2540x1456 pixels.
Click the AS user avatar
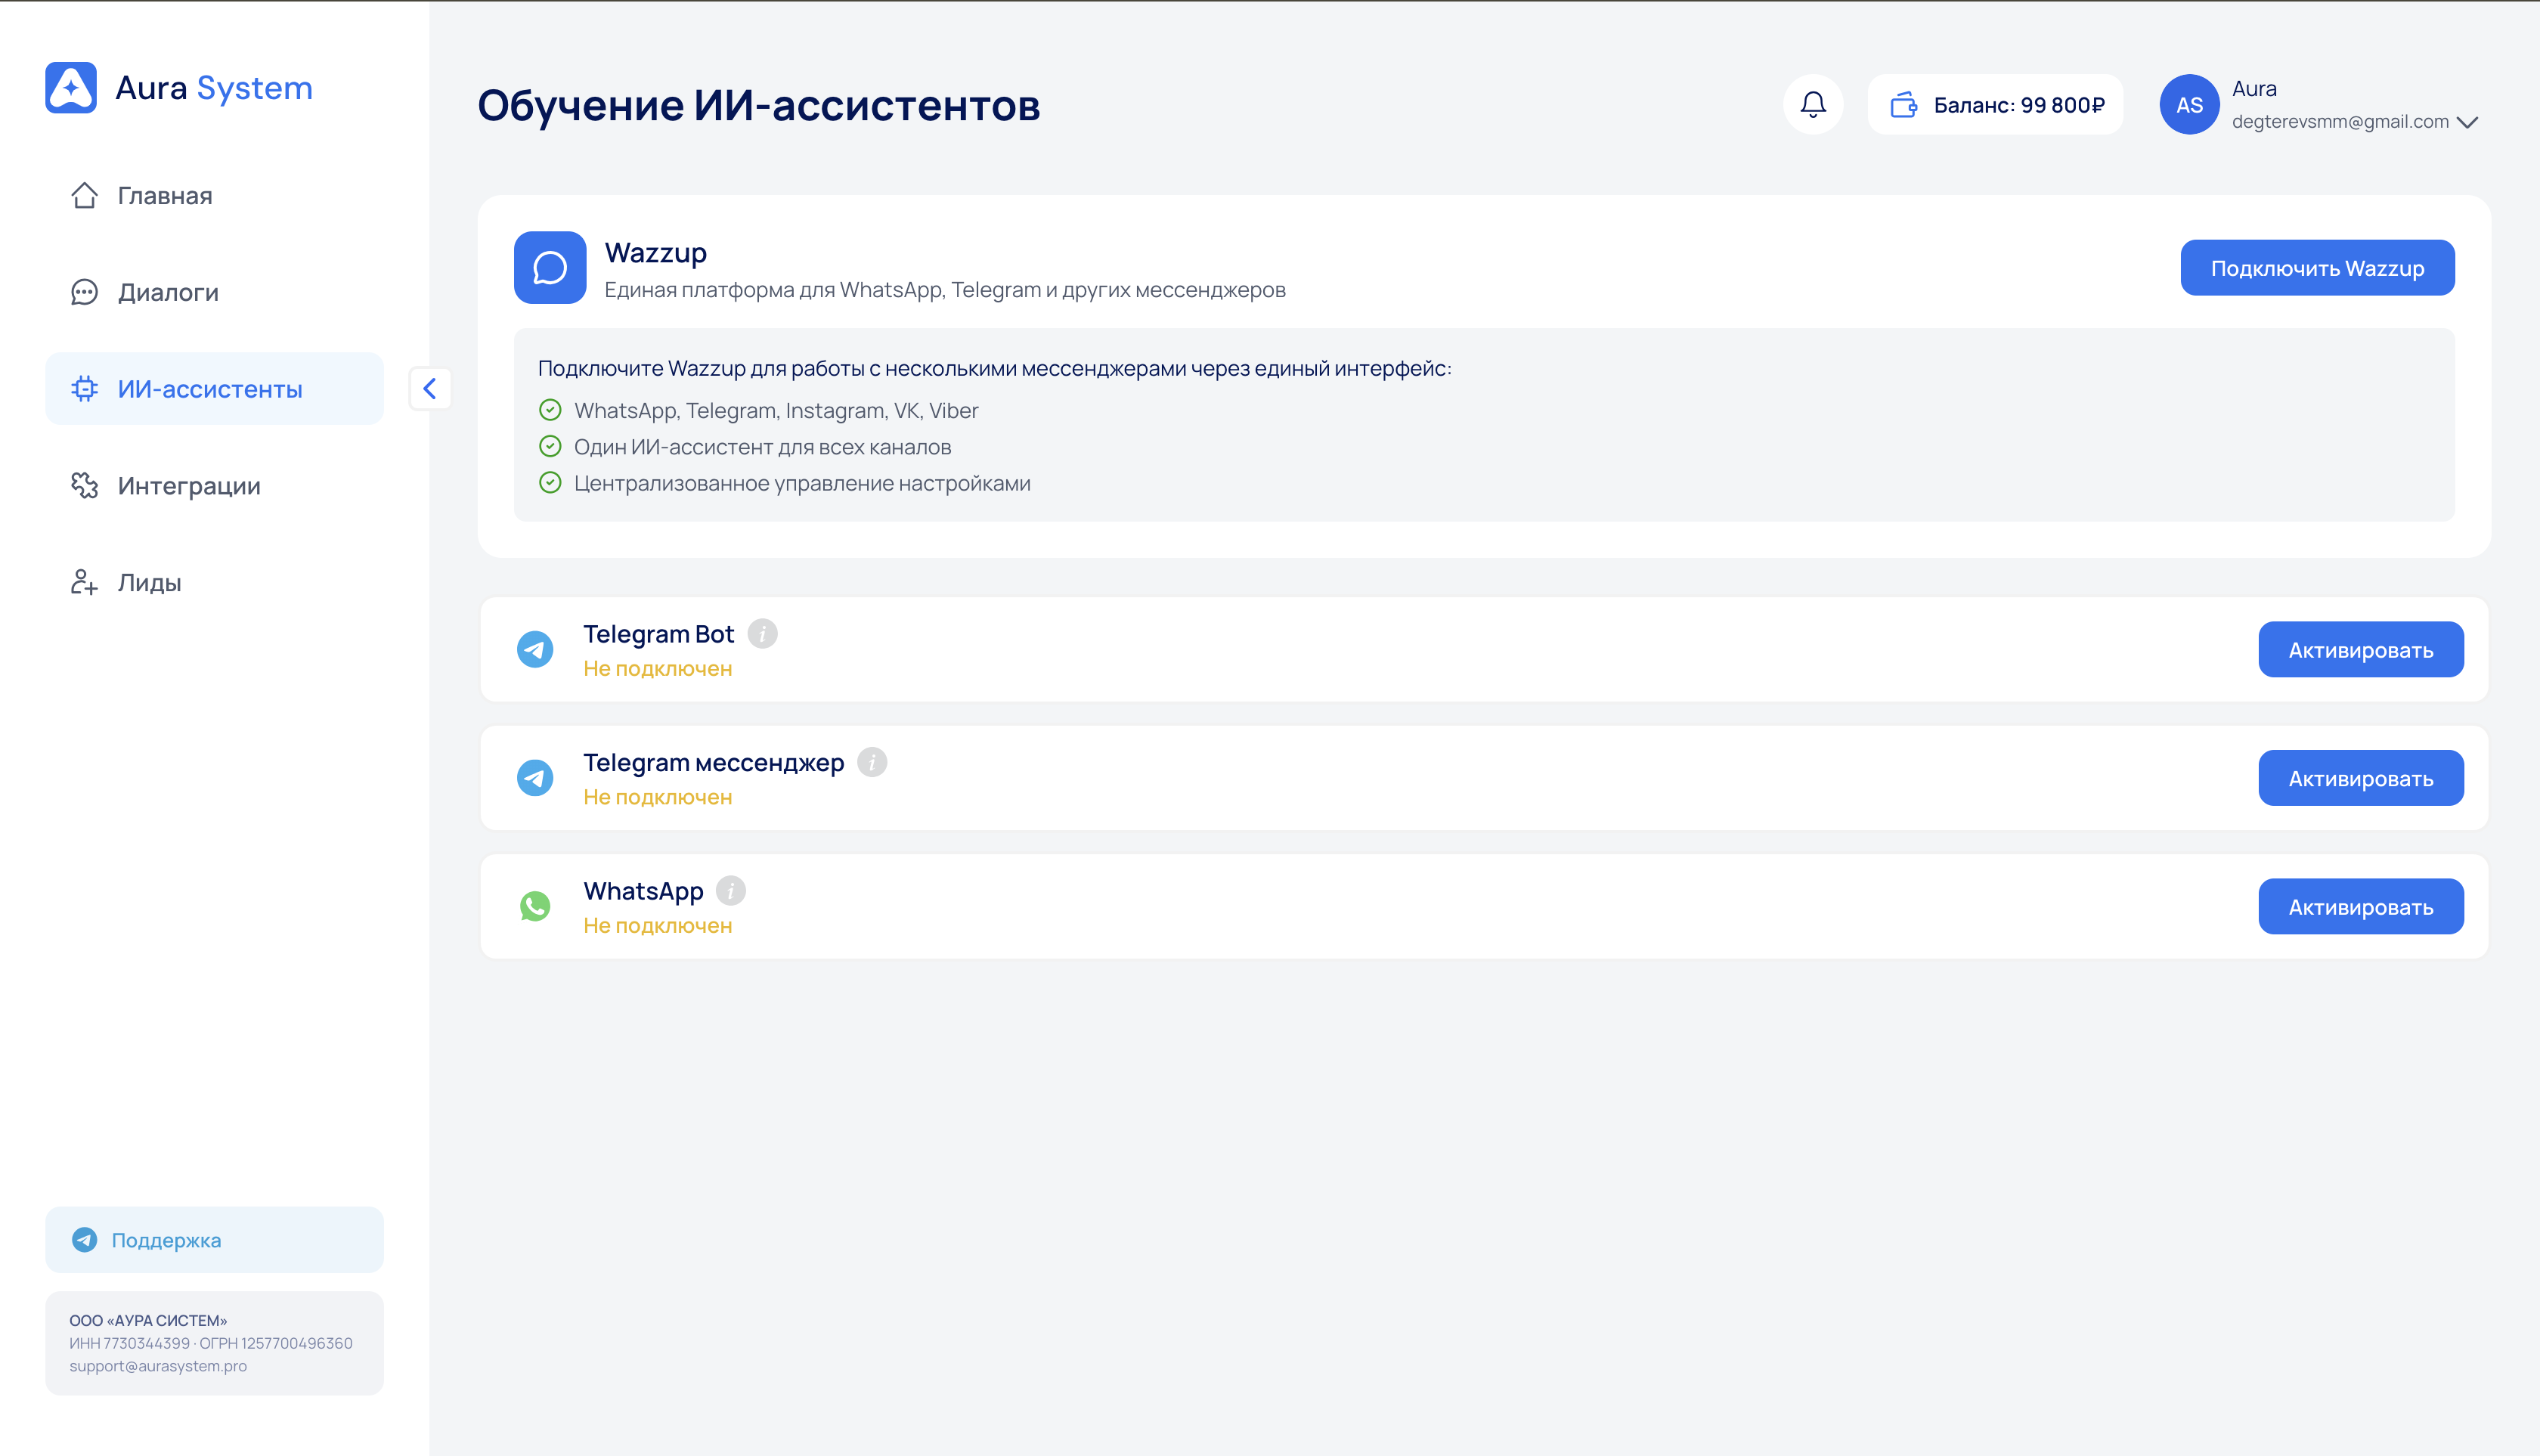pyautogui.click(x=2188, y=104)
